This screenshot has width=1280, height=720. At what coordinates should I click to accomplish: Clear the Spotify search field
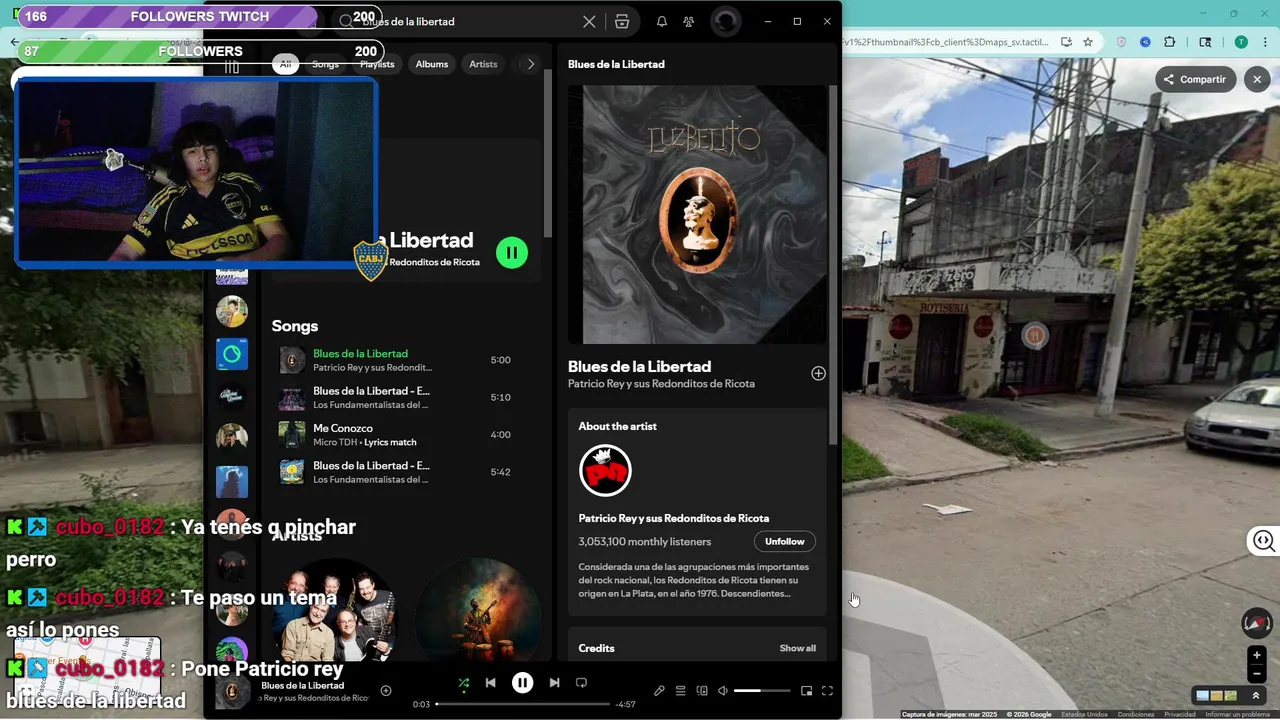coord(589,22)
